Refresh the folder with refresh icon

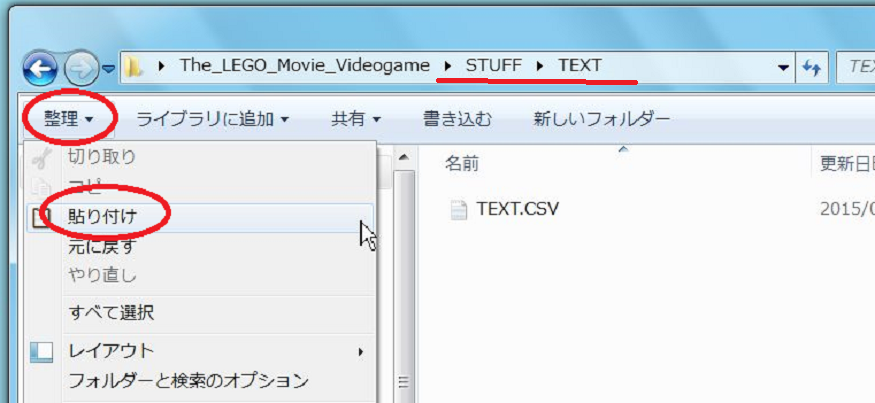click(x=811, y=68)
